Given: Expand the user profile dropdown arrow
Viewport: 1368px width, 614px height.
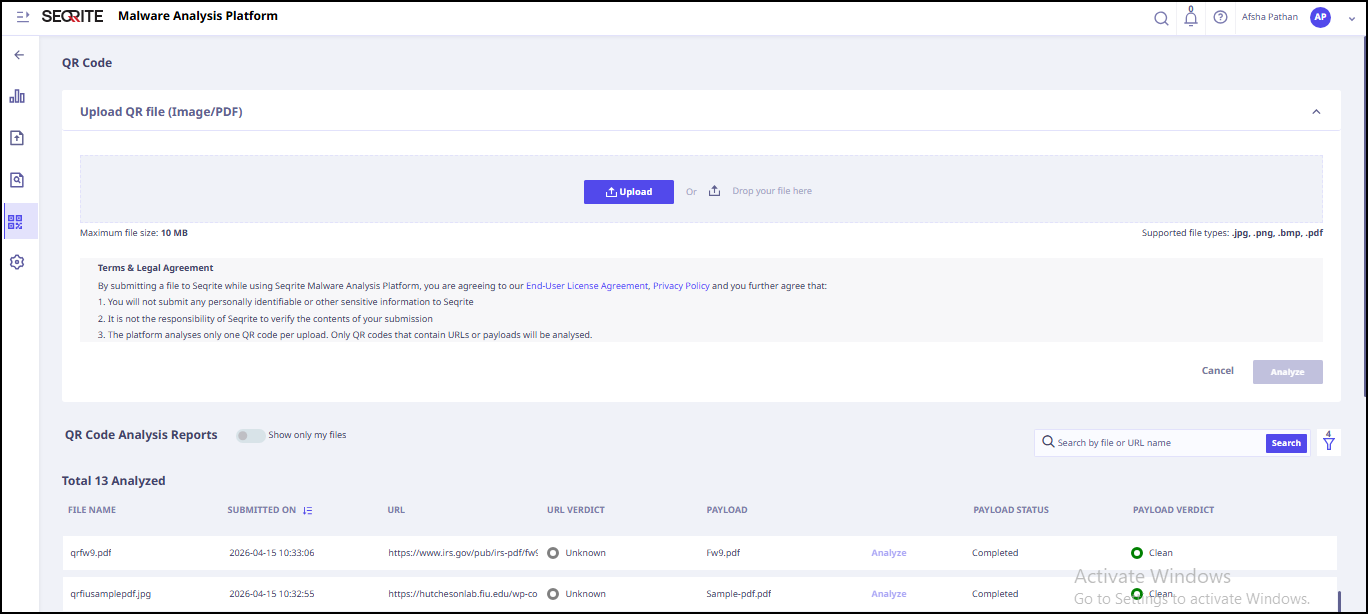Looking at the screenshot, I should pos(1352,18).
